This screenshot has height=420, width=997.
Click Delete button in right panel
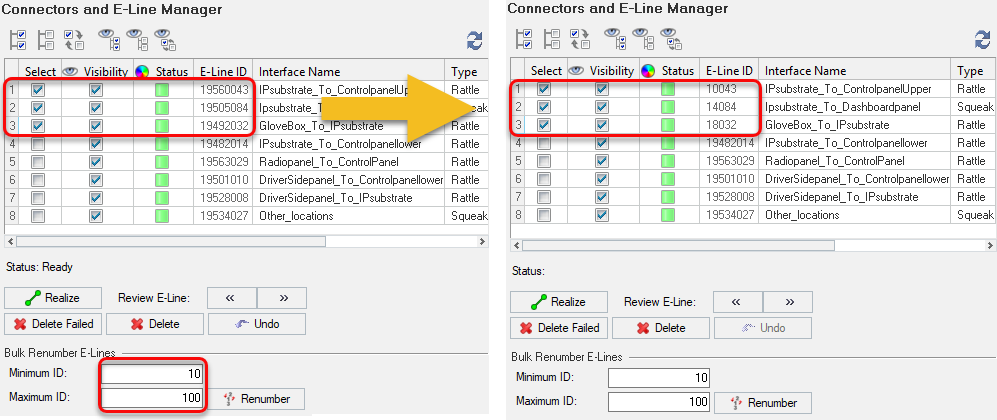point(661,328)
